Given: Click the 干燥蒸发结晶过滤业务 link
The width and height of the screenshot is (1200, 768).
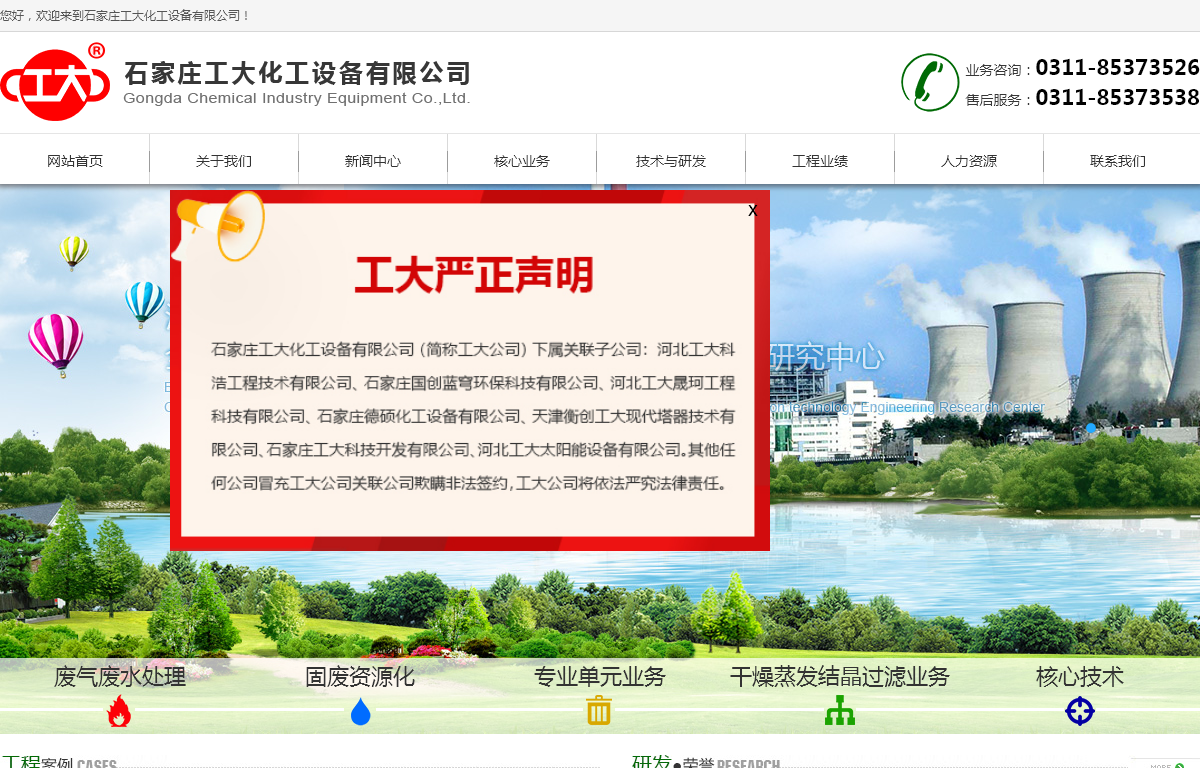Looking at the screenshot, I should (840, 677).
